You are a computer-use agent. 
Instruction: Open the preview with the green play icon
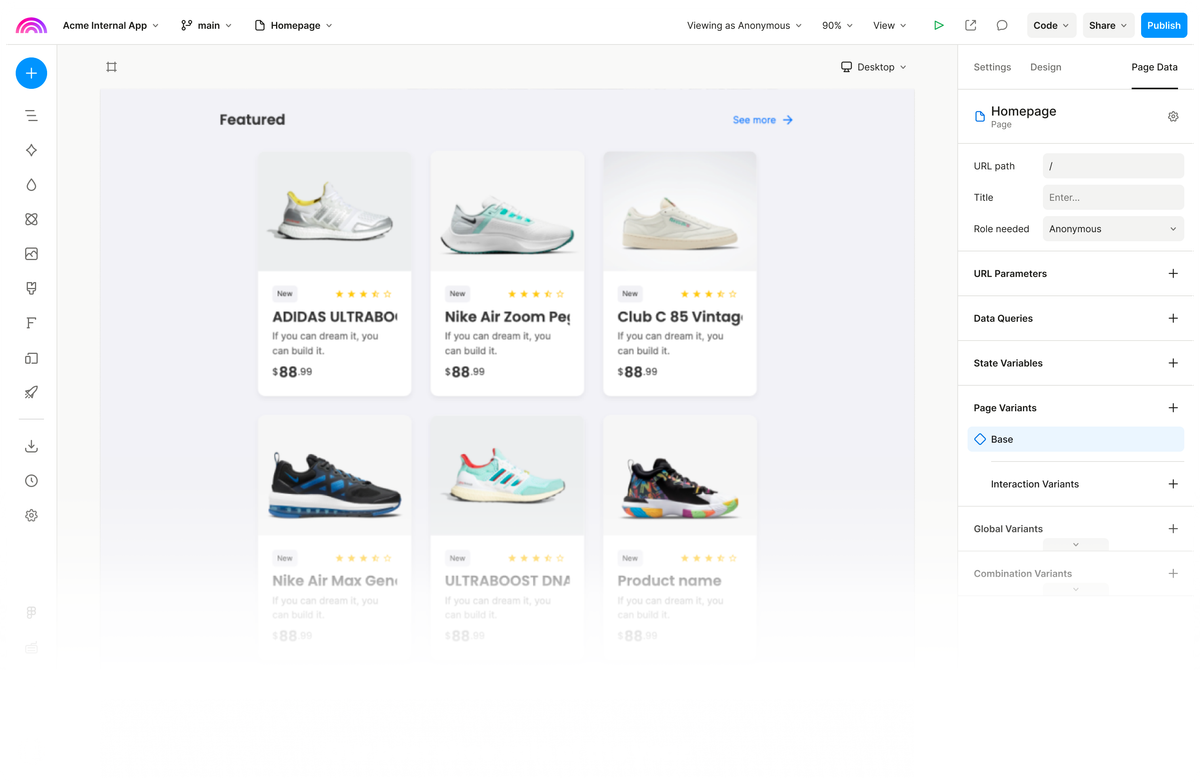click(939, 25)
